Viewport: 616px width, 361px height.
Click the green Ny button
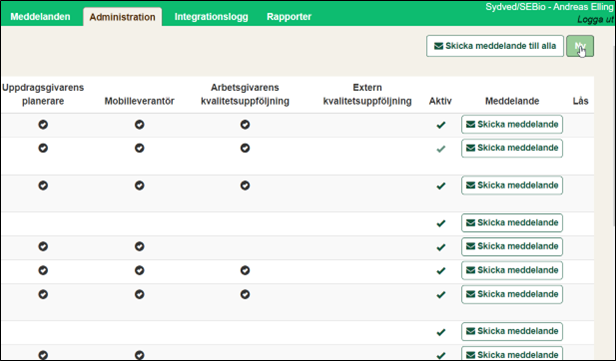pyautogui.click(x=580, y=46)
